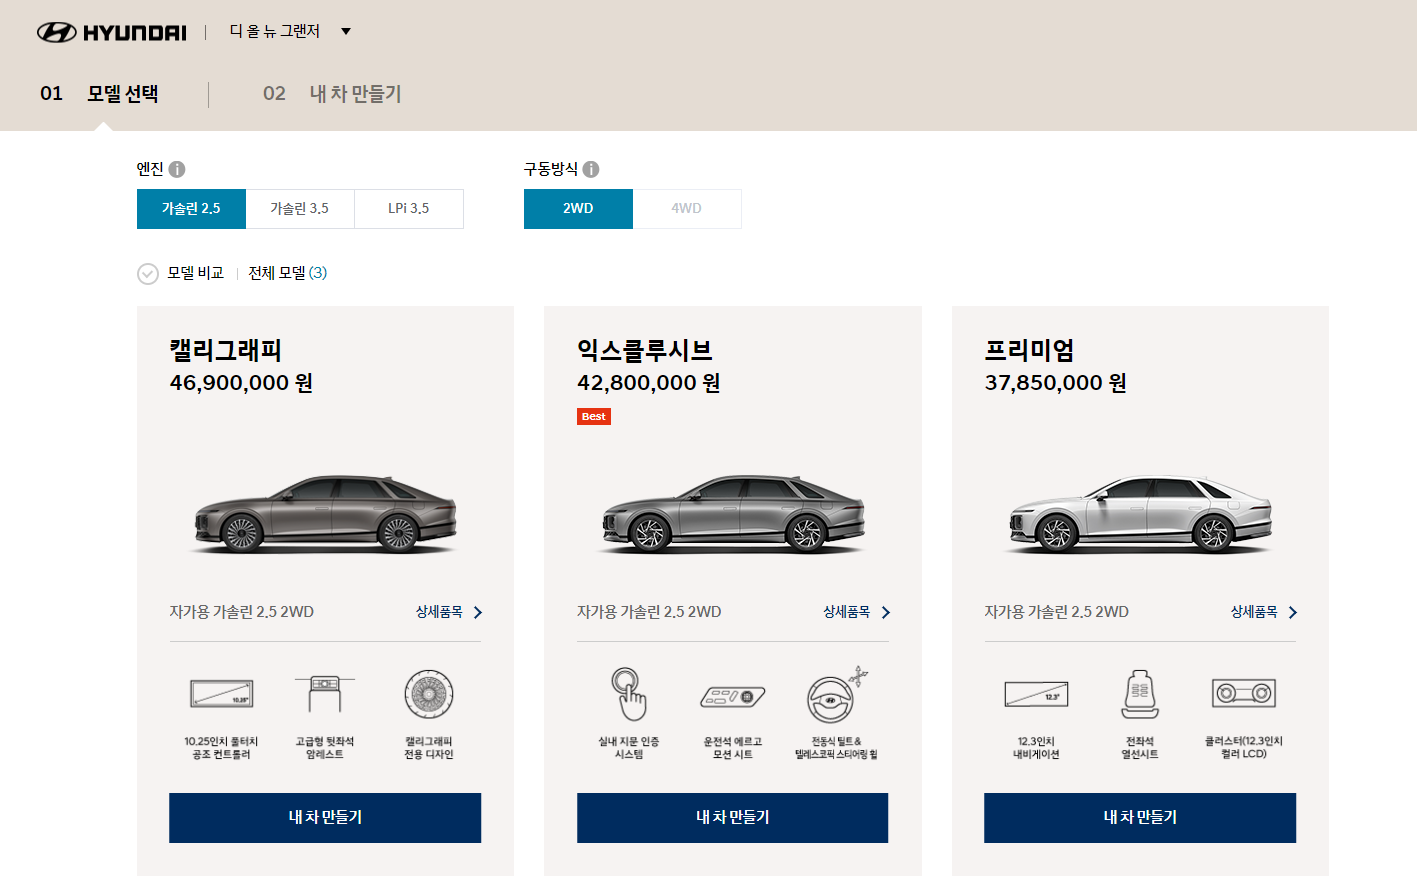Click the 전좌석 열선시트 icon
This screenshot has height=891, width=1417.
(x=1140, y=694)
